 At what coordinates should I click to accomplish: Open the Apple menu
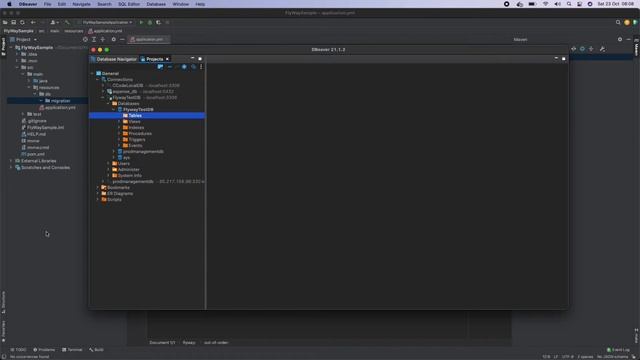(x=9, y=4)
